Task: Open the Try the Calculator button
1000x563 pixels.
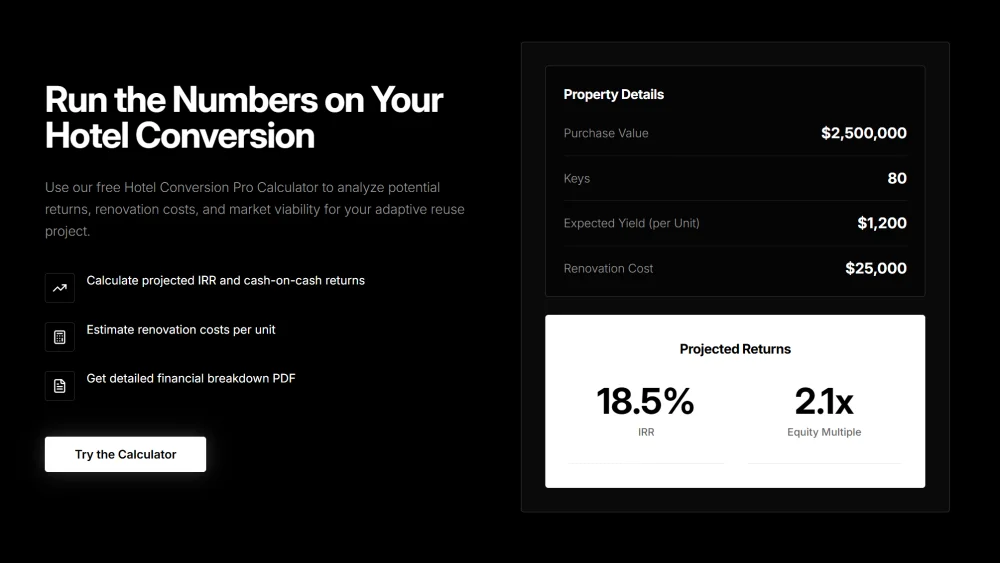Action: coord(125,455)
